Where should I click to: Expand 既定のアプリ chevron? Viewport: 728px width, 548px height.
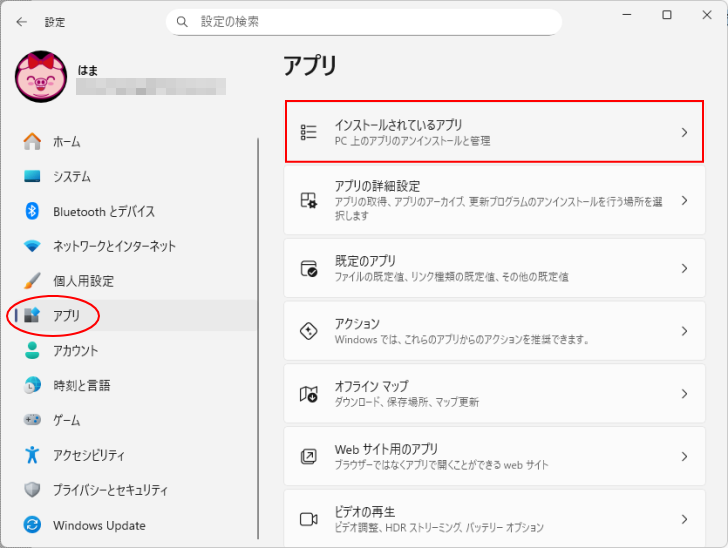[684, 268]
